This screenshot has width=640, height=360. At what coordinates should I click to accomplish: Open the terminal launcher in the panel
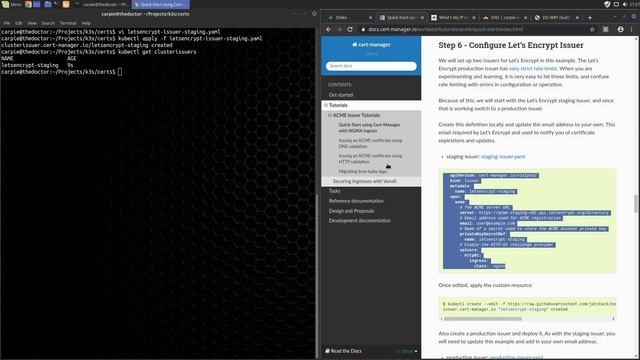[56, 4]
